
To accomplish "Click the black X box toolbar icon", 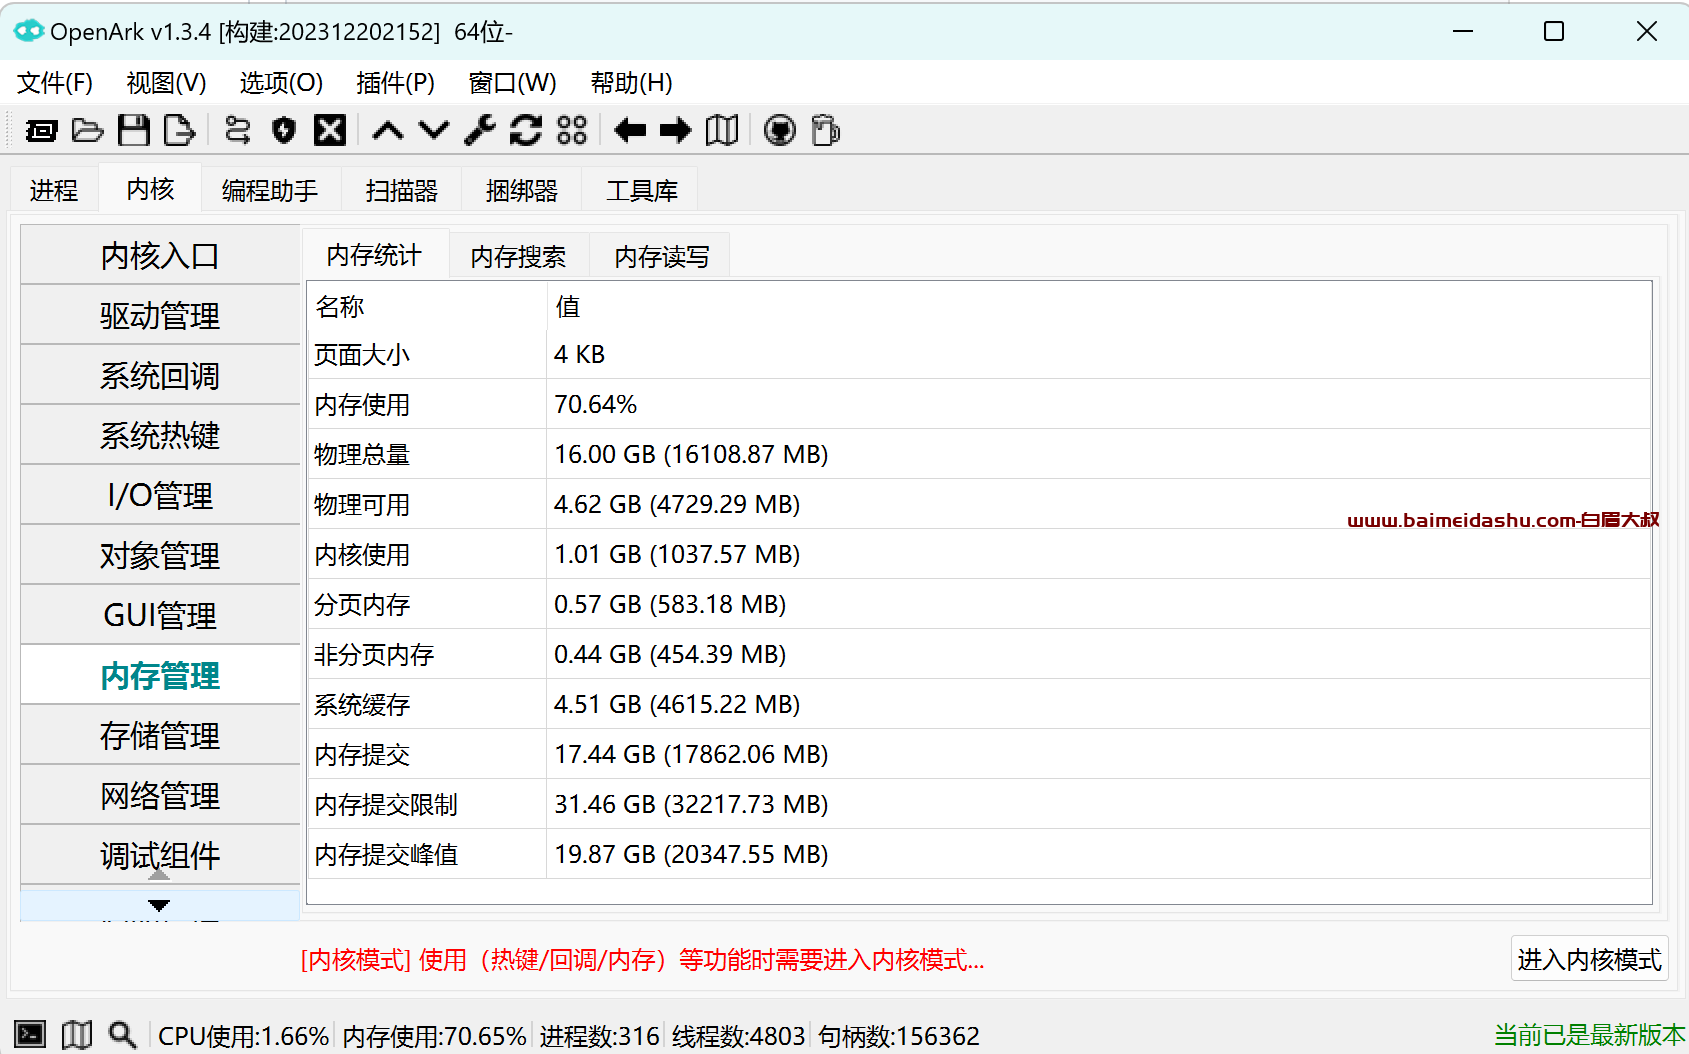I will (x=330, y=130).
